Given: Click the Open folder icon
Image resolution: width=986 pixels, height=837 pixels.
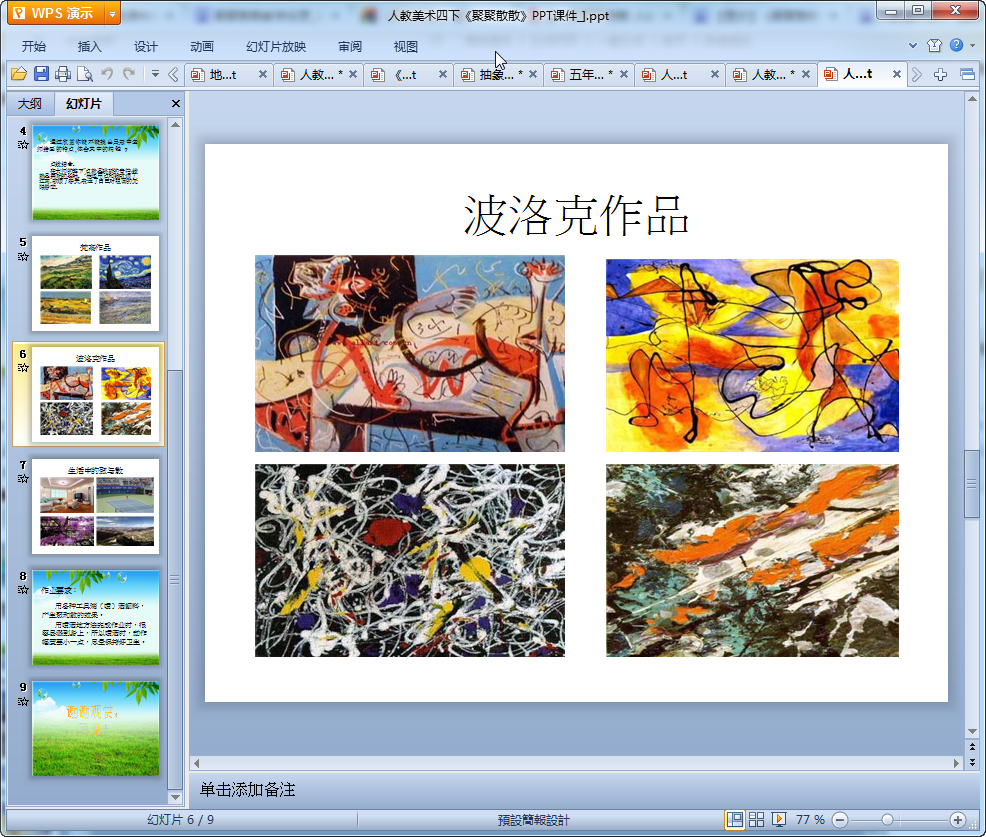Looking at the screenshot, I should (19, 74).
